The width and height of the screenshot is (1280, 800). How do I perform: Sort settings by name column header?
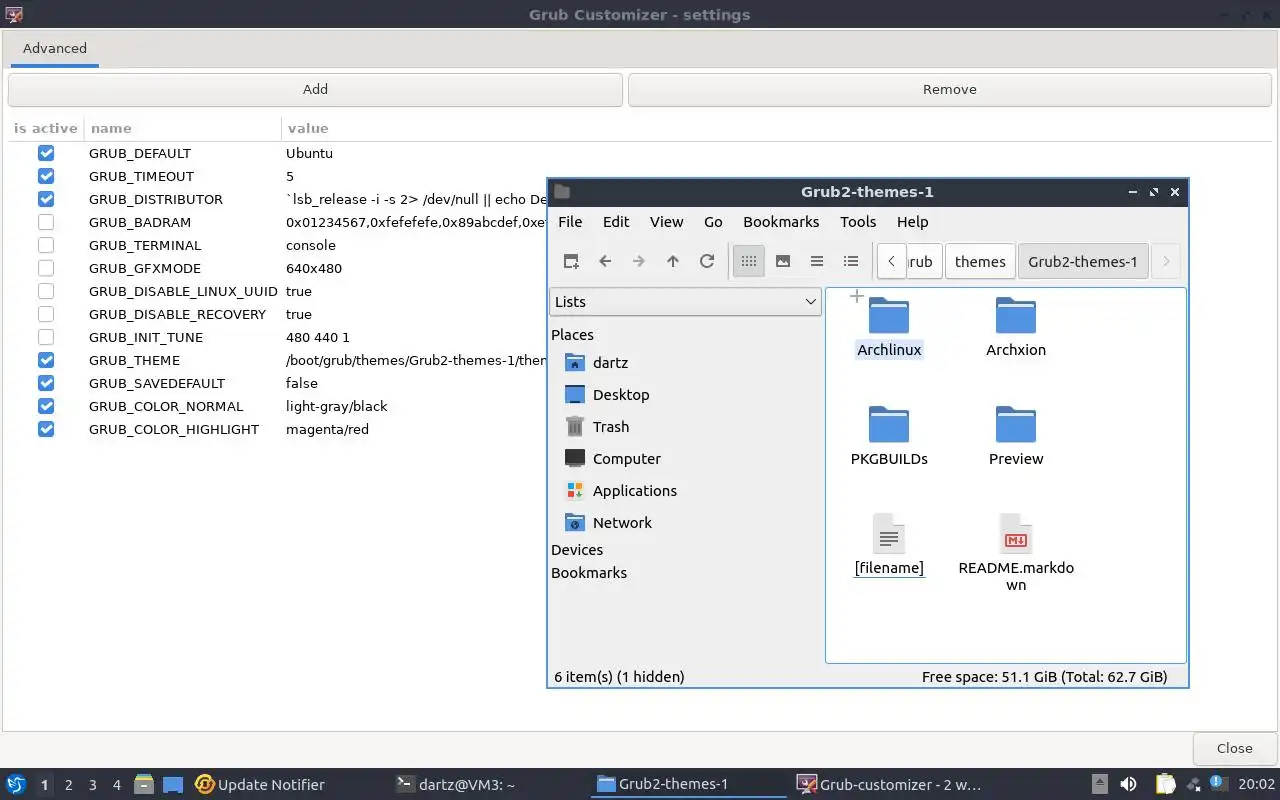point(110,128)
